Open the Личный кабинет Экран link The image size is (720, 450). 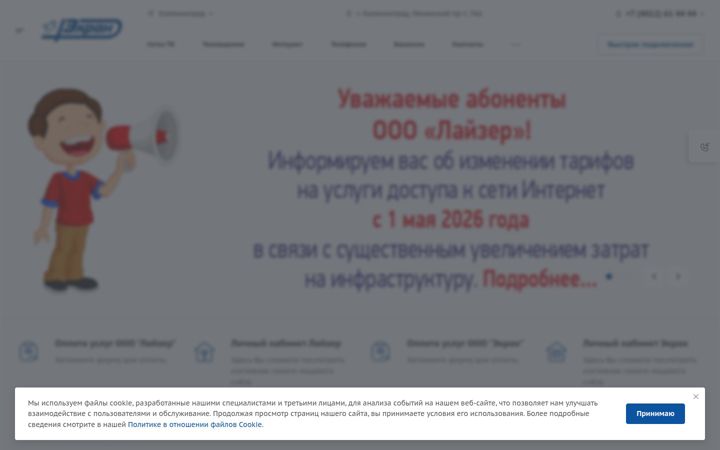(635, 343)
